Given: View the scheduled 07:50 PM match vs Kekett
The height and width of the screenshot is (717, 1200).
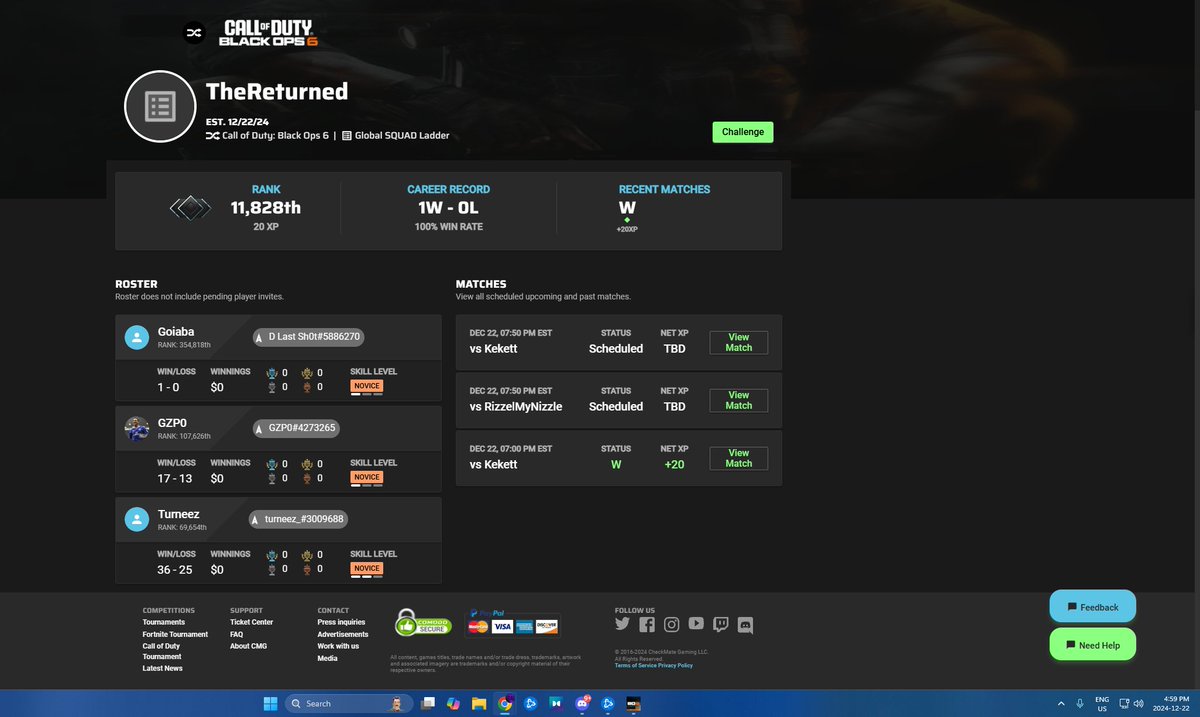Looking at the screenshot, I should click(739, 342).
